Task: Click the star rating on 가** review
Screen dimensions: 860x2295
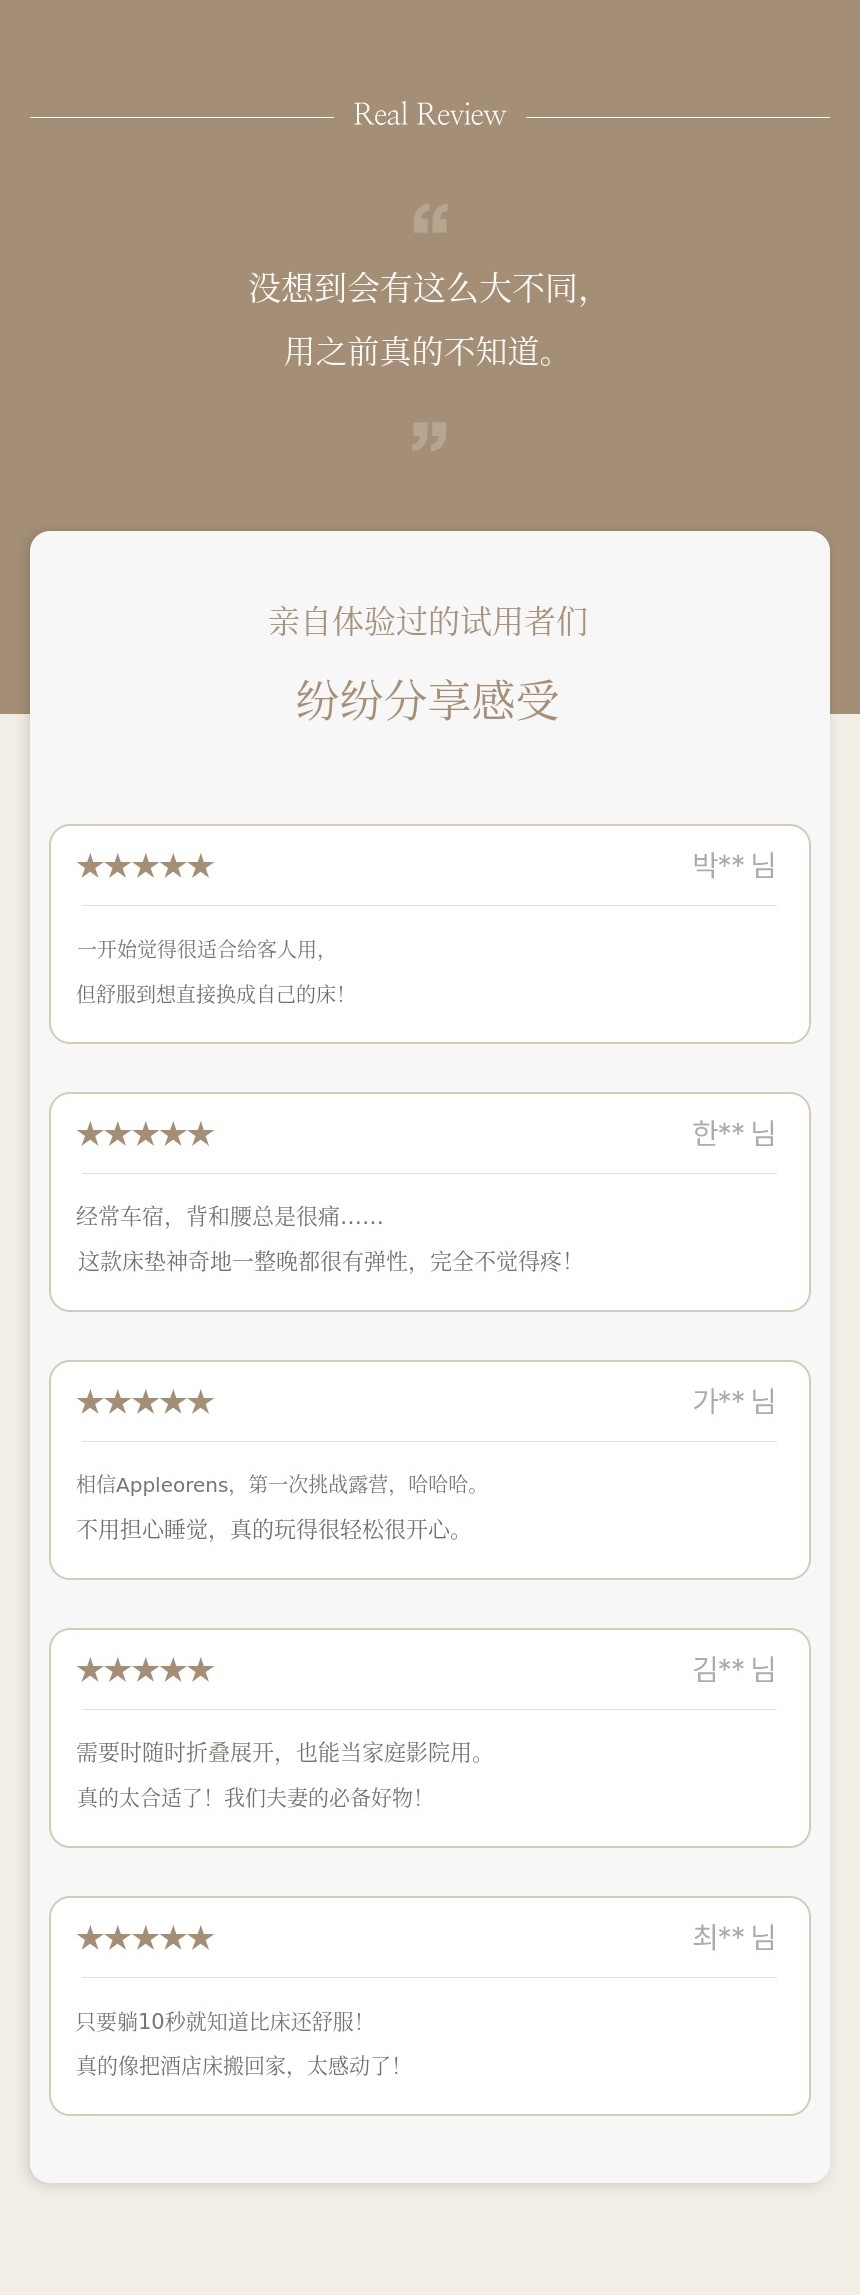Action: (x=146, y=1402)
